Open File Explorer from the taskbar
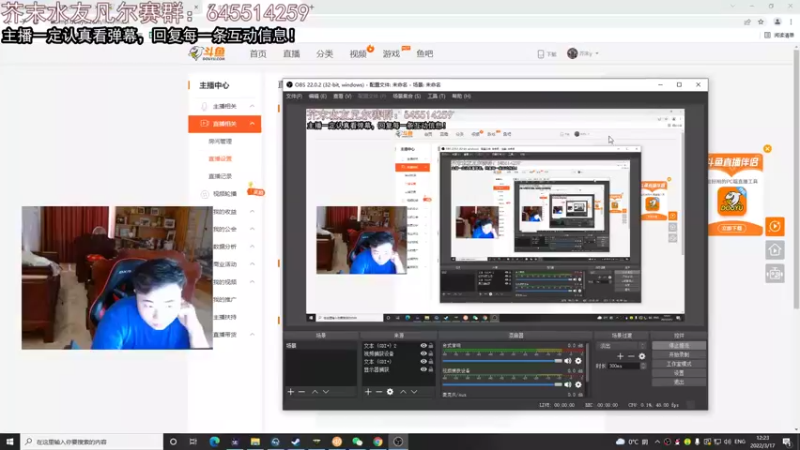Viewport: 800px width, 450px height. pyautogui.click(x=255, y=441)
